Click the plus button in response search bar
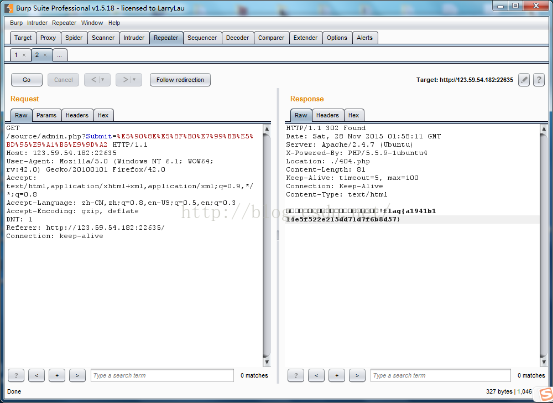 pyautogui.click(x=336, y=375)
